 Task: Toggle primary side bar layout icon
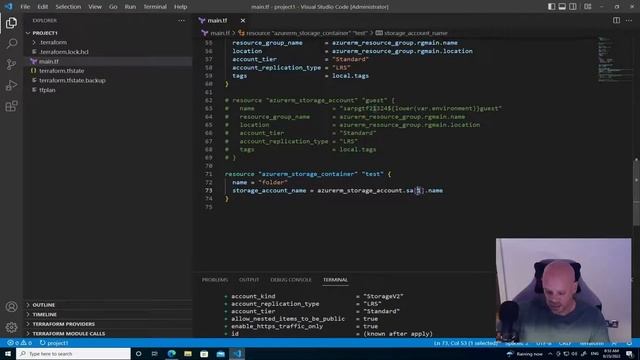pyautogui.click(x=551, y=7)
